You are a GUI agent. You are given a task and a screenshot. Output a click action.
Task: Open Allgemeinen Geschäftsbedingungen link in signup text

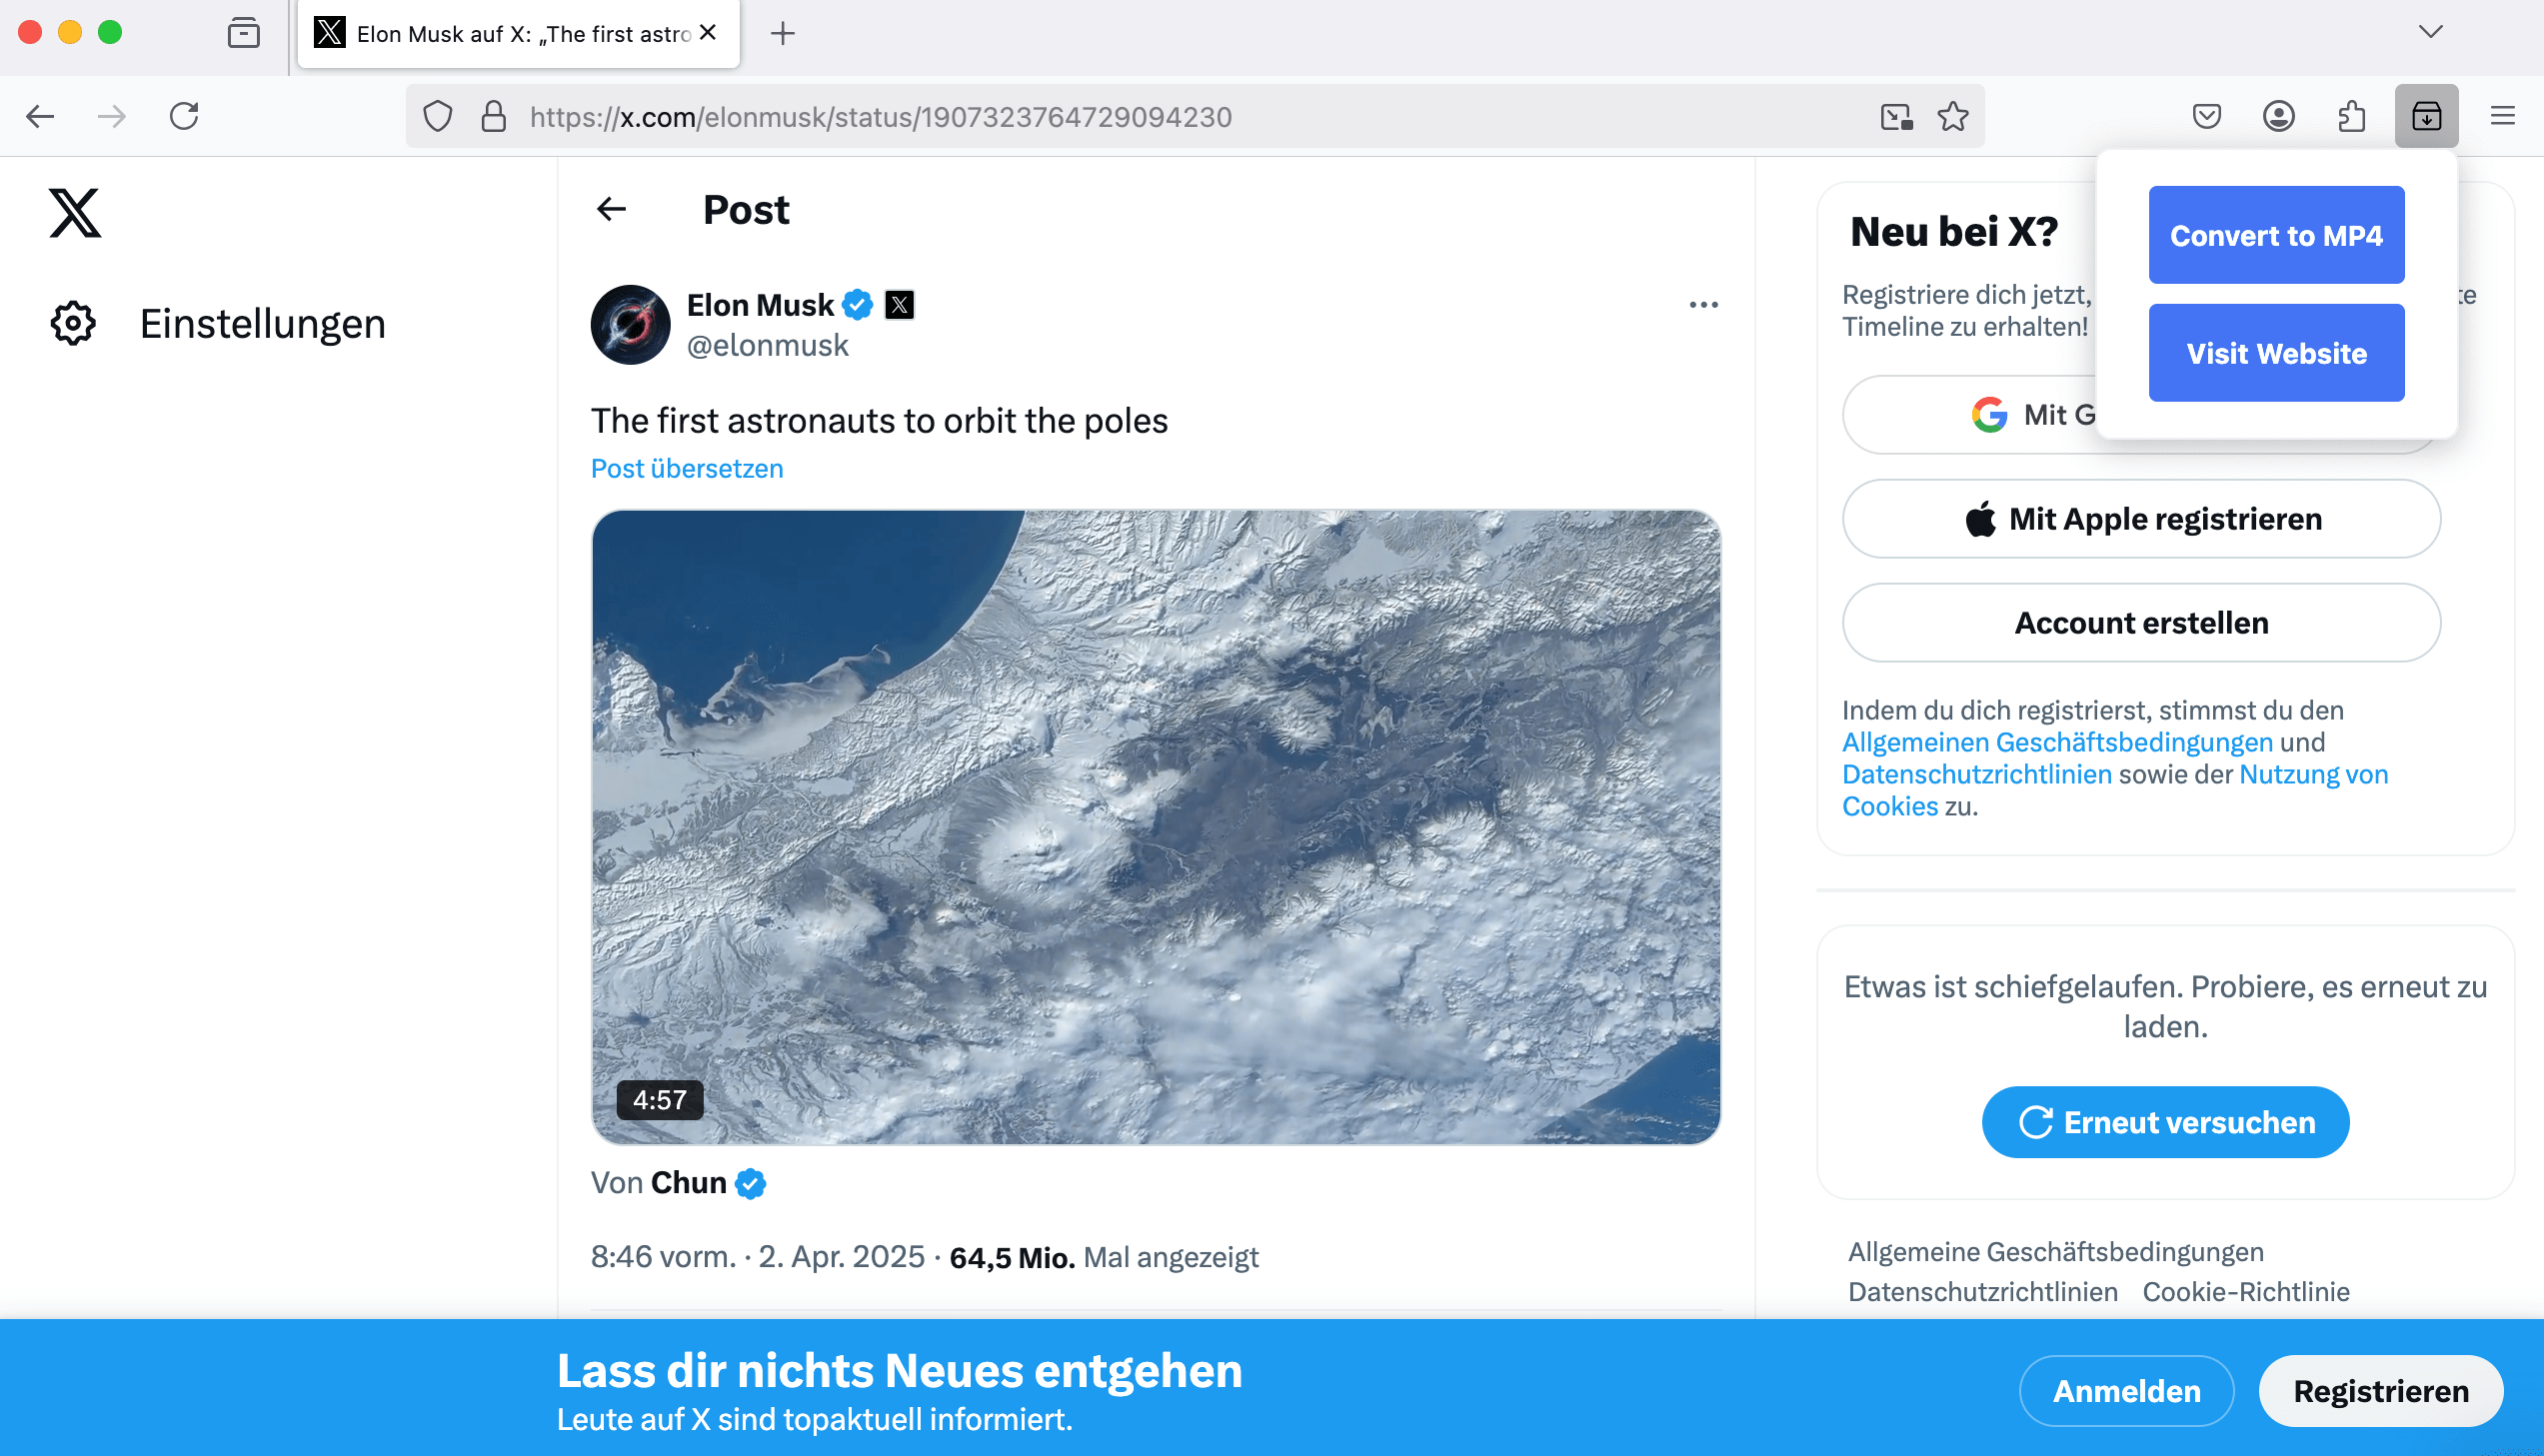coord(2057,742)
